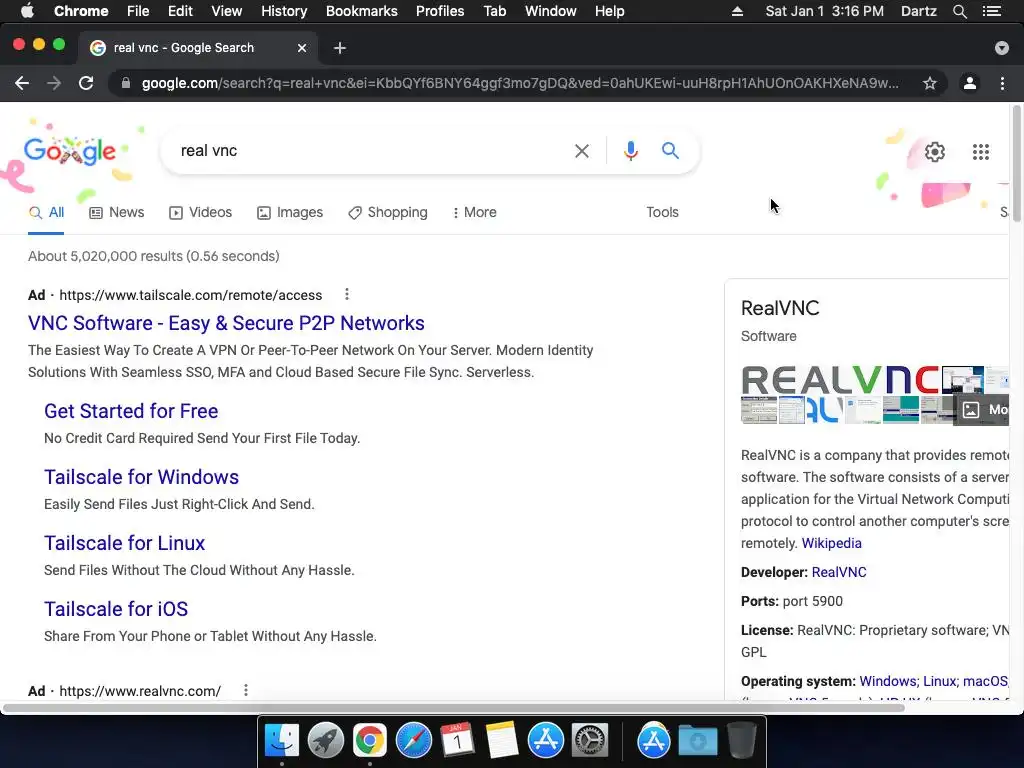
Task: Open Control Center list icon in menu bar
Action: point(991,11)
